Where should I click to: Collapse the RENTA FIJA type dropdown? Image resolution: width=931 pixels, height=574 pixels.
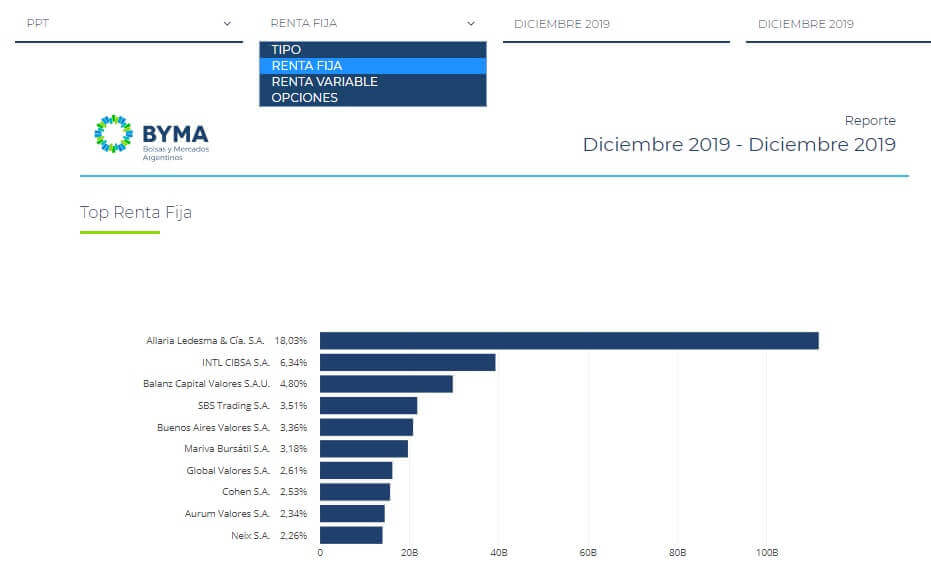pyautogui.click(x=373, y=24)
